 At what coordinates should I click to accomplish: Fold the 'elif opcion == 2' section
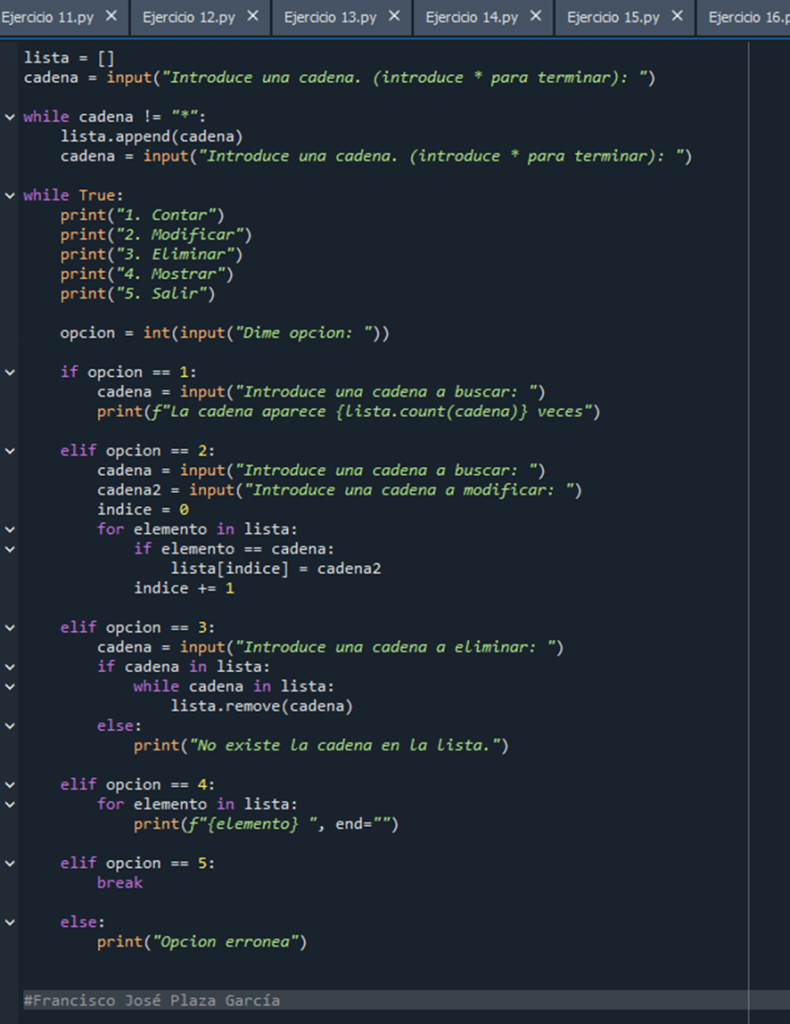point(10,451)
